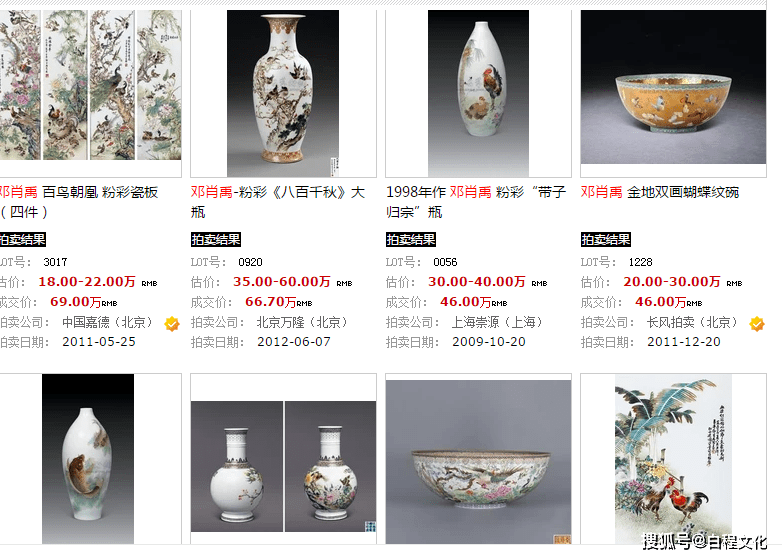Open the 邓肖禹 百鸟朝凤 粉彩瓷板 title link

point(79,202)
